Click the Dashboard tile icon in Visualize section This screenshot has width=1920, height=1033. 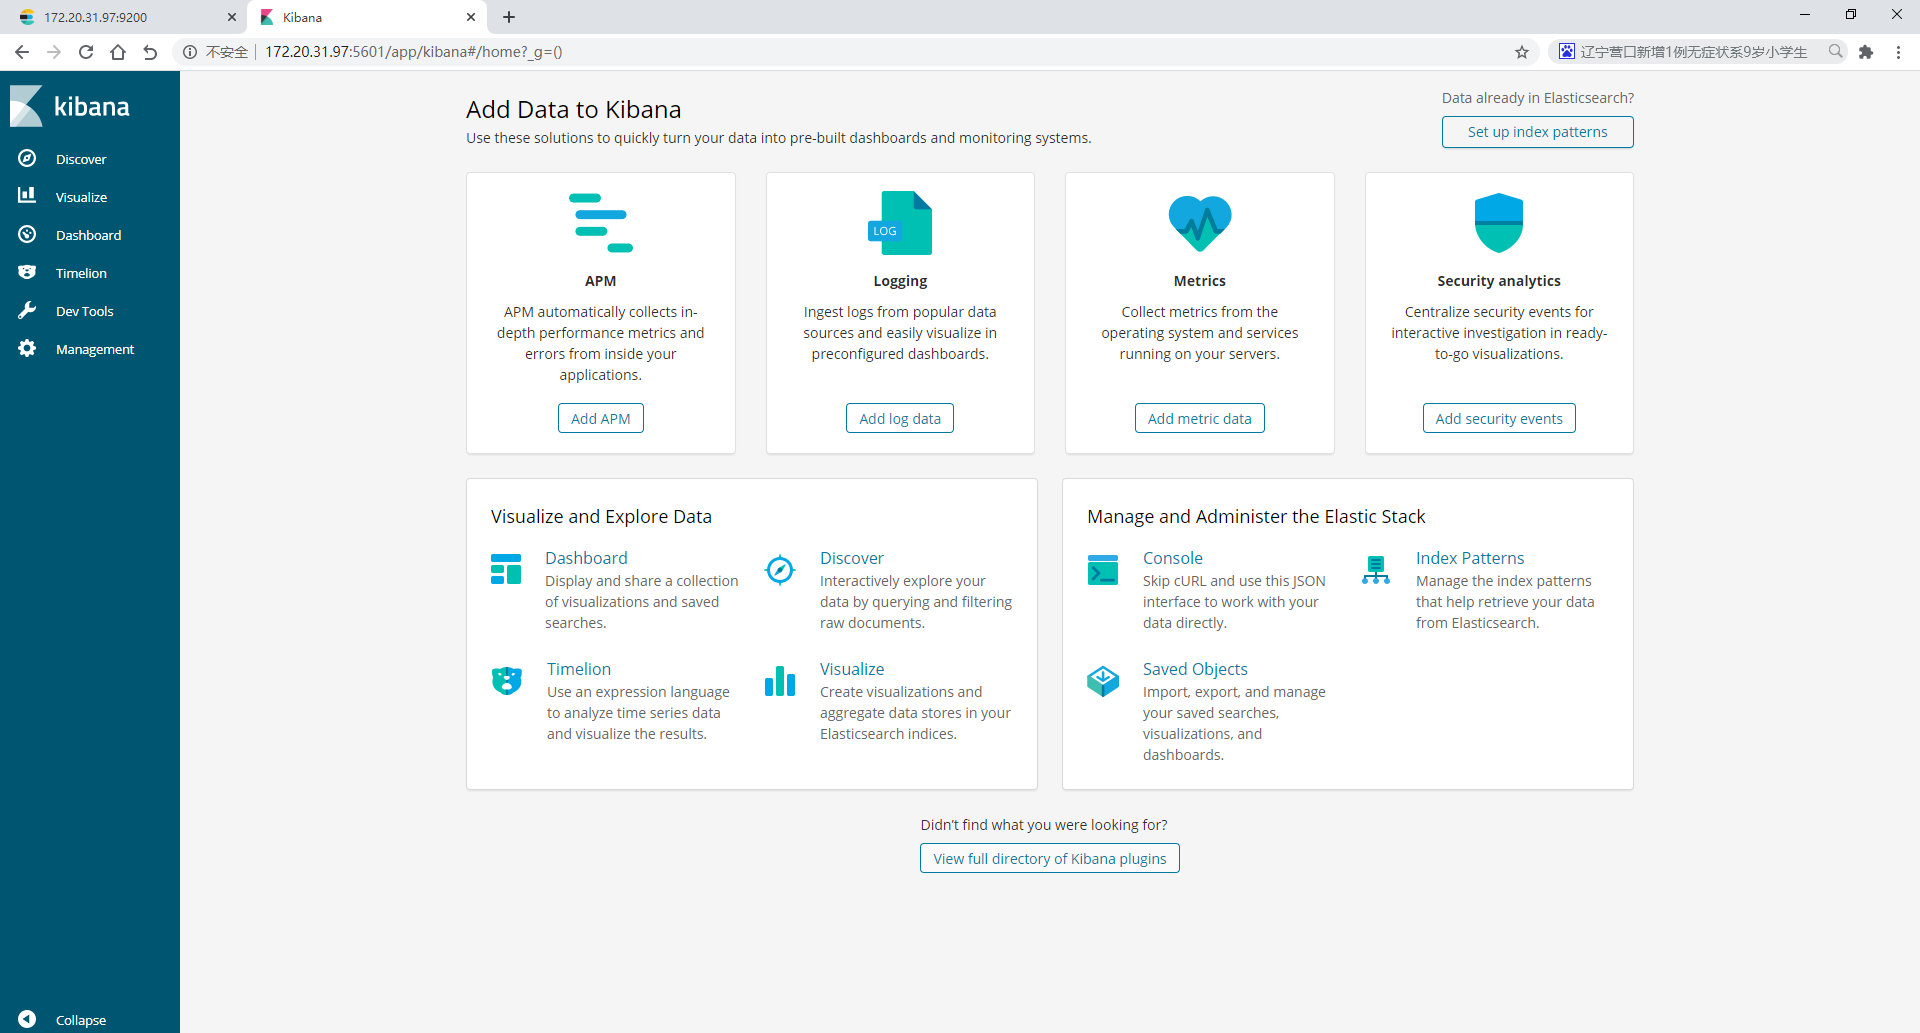506,569
